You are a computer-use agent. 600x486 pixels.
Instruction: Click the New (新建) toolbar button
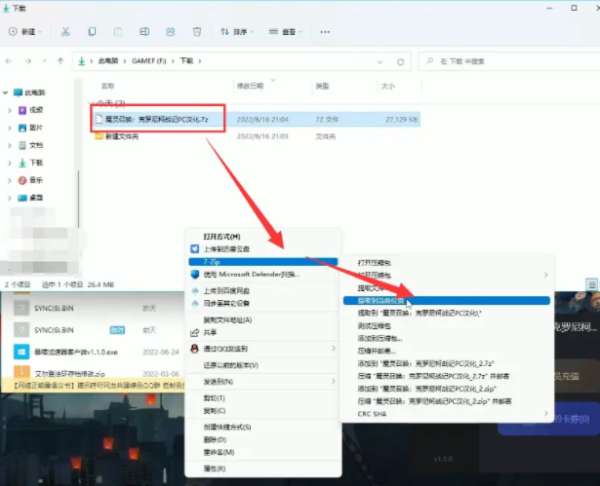25,32
